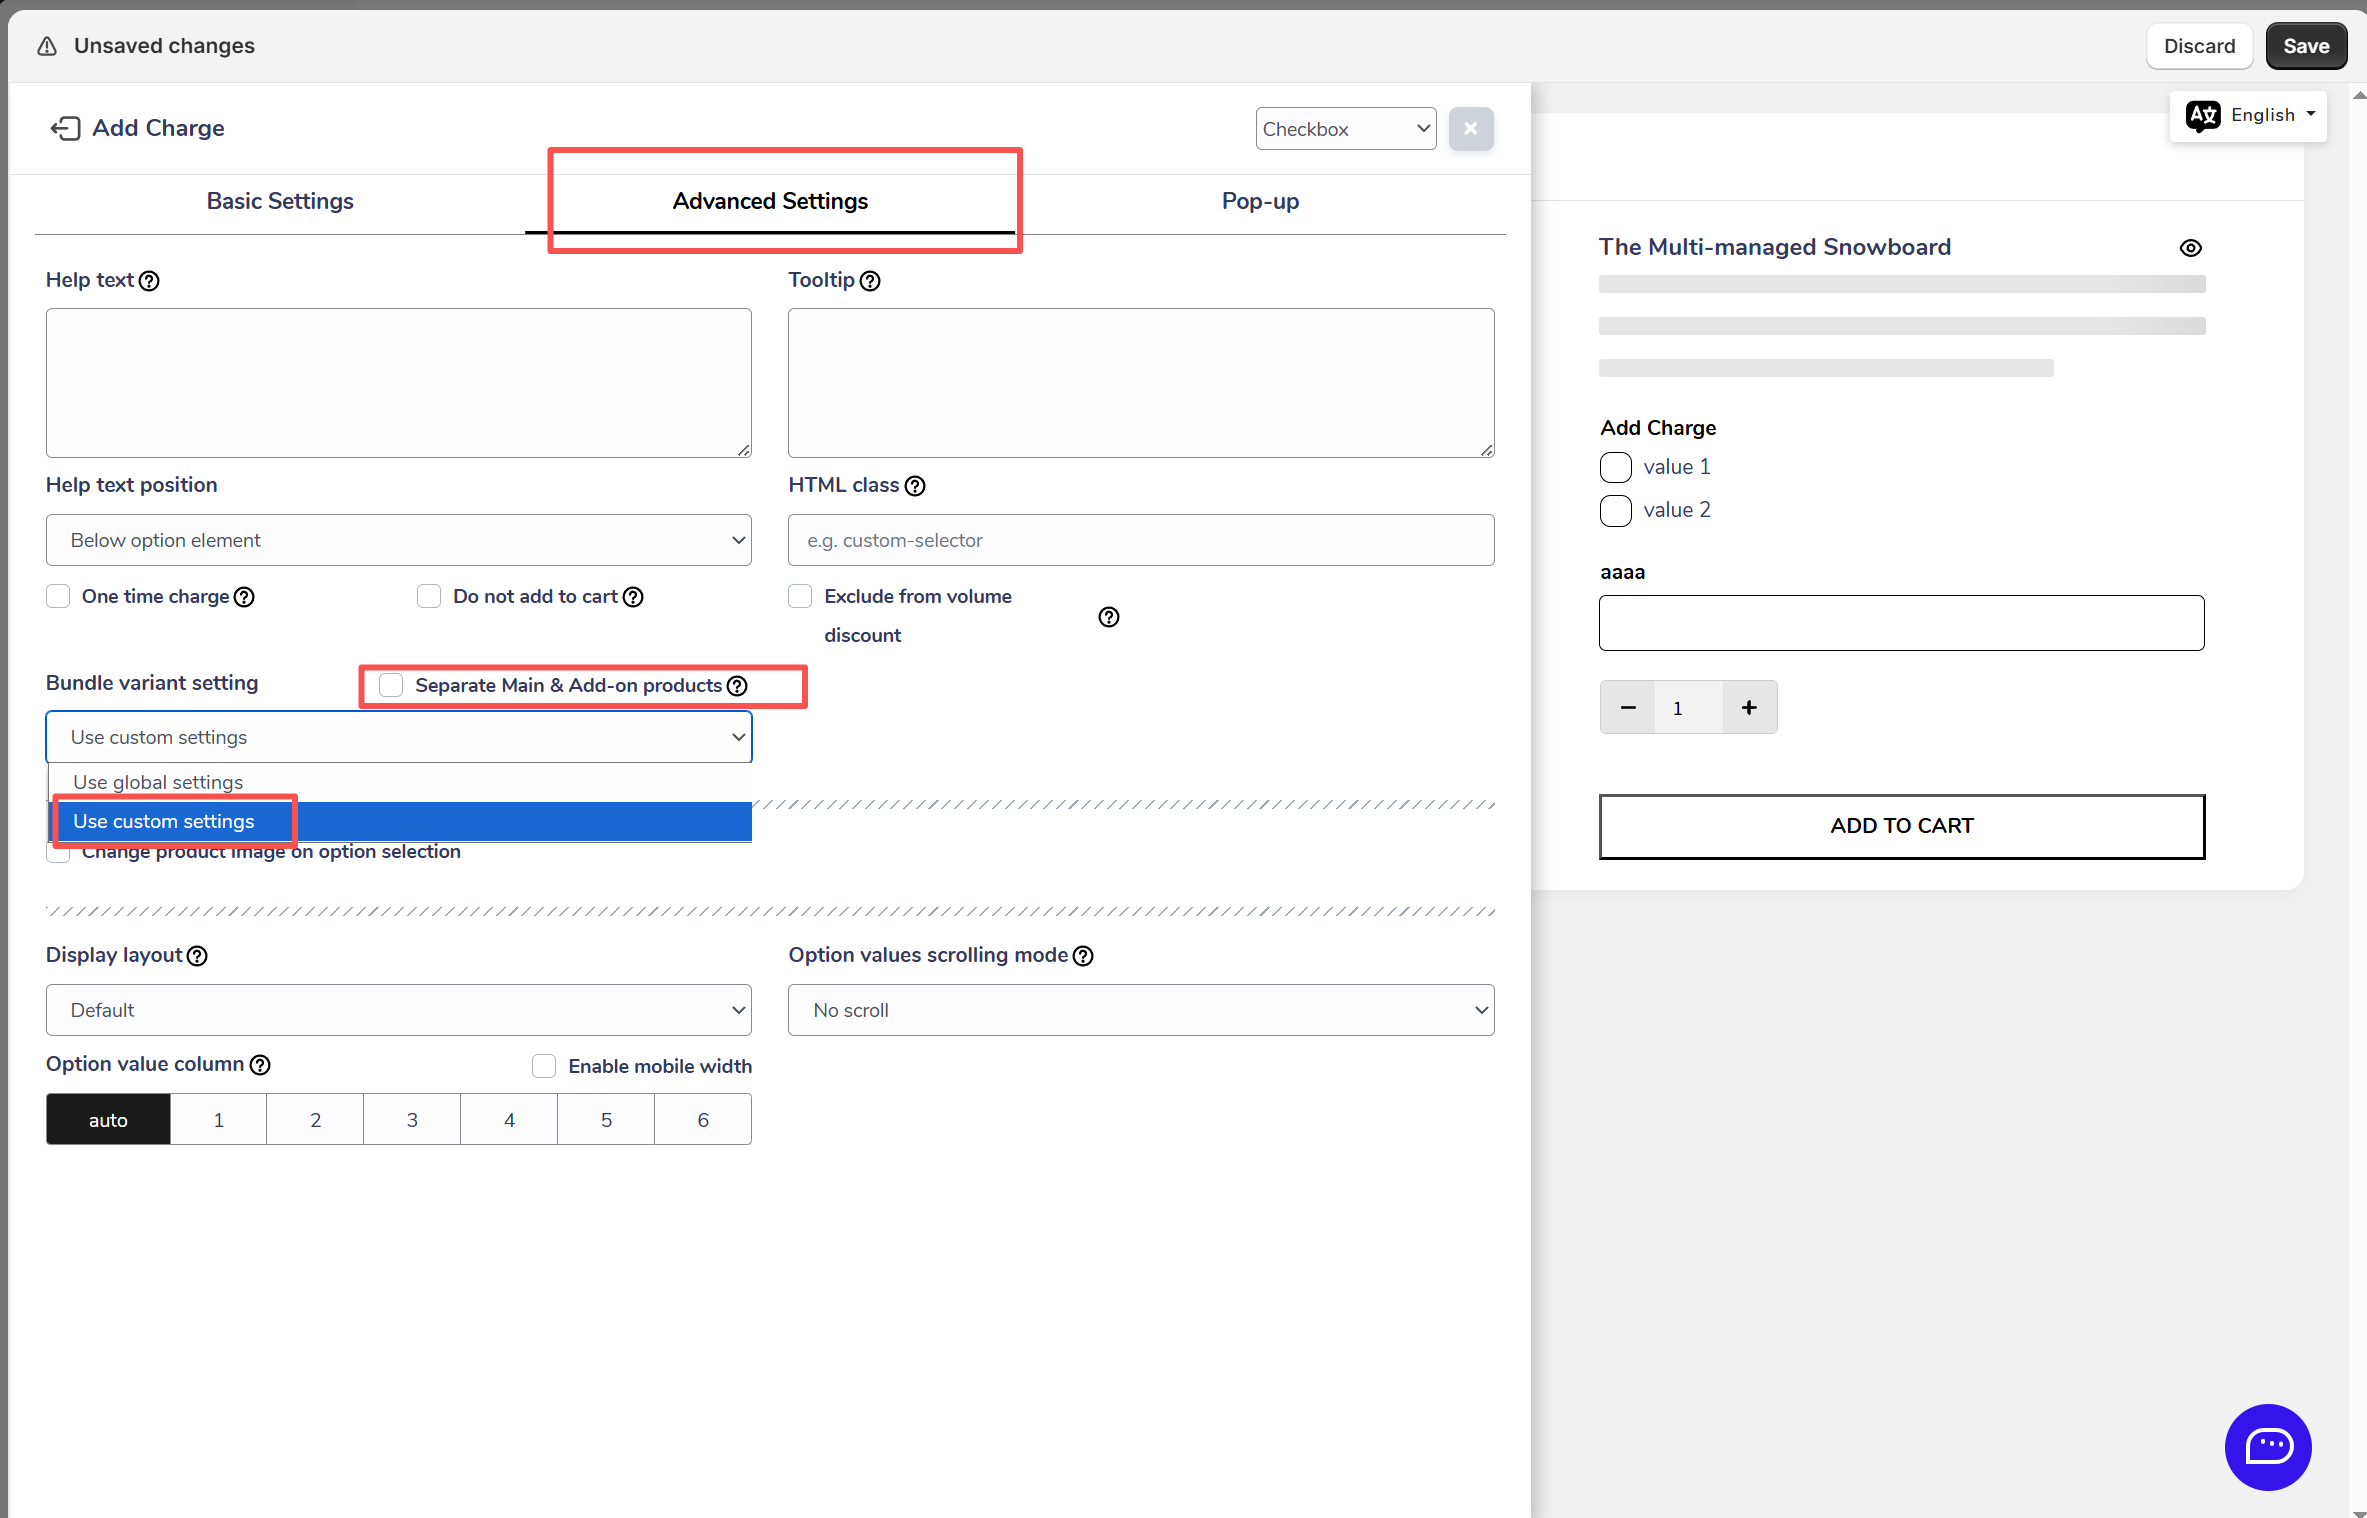This screenshot has width=2367, height=1518.
Task: Increase quantity with the plus stepper
Action: pos(1749,708)
